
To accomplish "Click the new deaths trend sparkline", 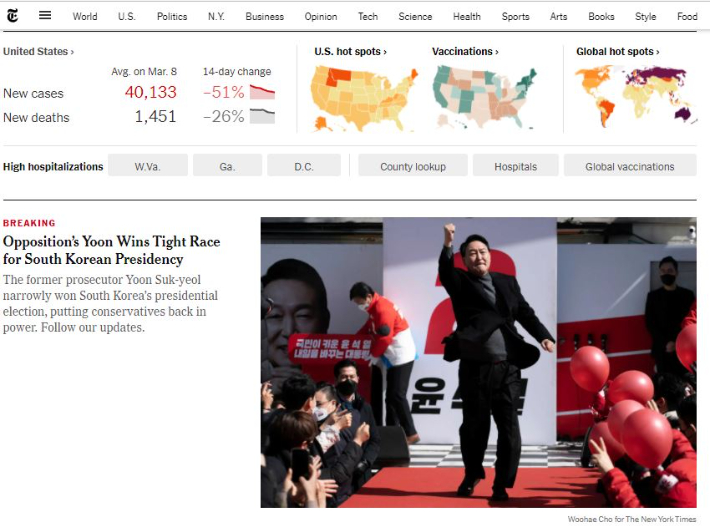I will (262, 116).
